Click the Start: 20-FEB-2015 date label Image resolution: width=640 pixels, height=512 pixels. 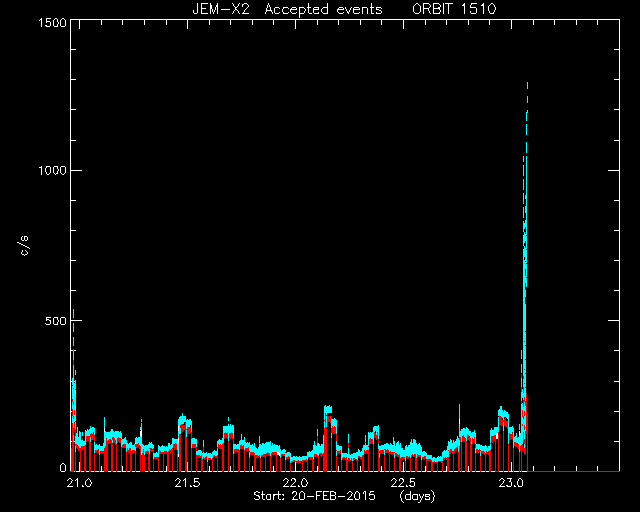coord(314,496)
